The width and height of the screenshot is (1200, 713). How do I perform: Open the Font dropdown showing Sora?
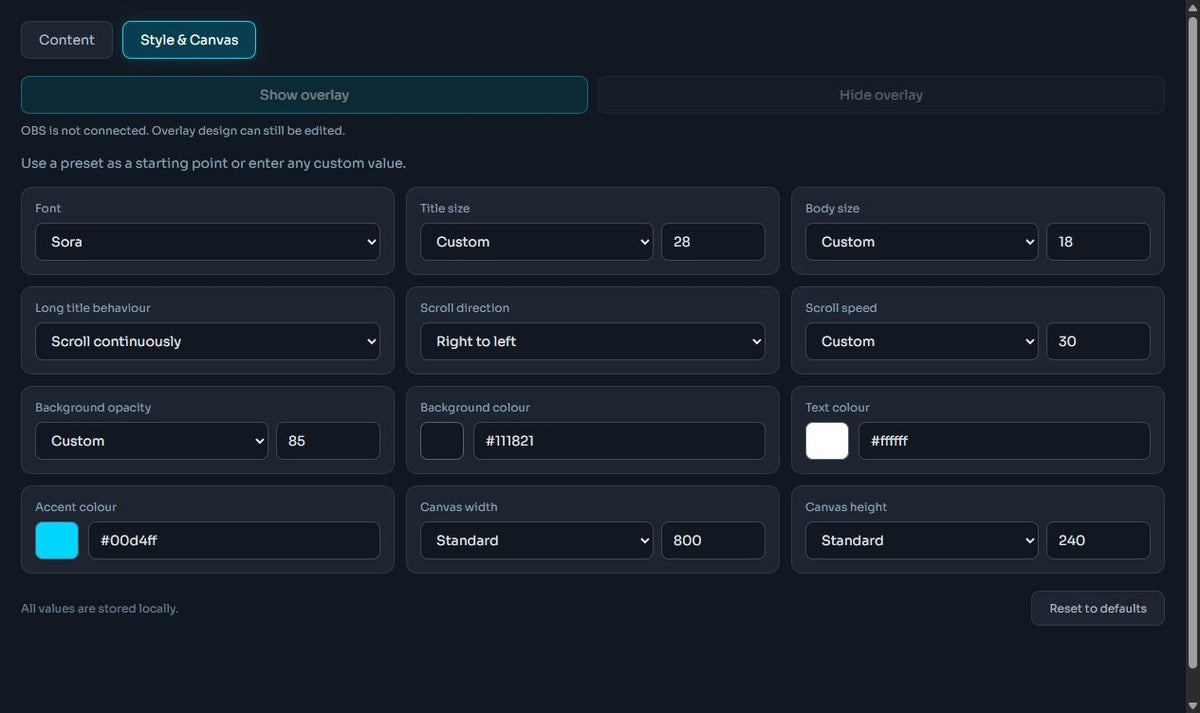pos(208,242)
